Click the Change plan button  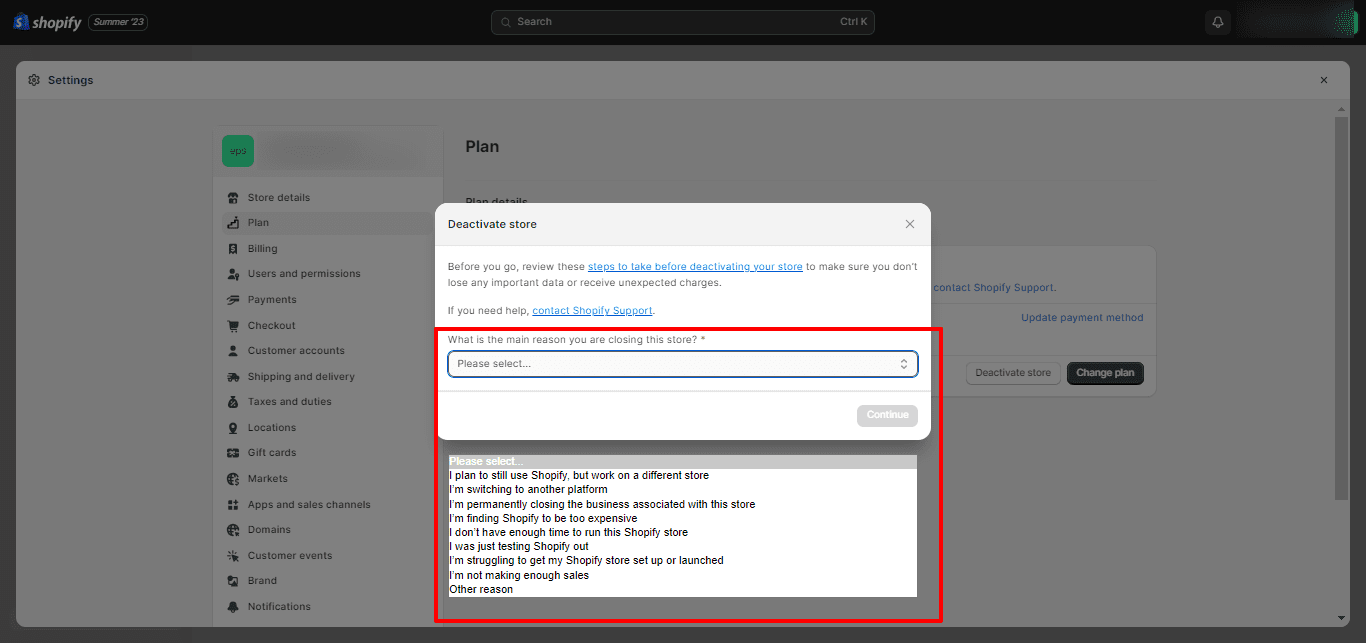[1105, 373]
